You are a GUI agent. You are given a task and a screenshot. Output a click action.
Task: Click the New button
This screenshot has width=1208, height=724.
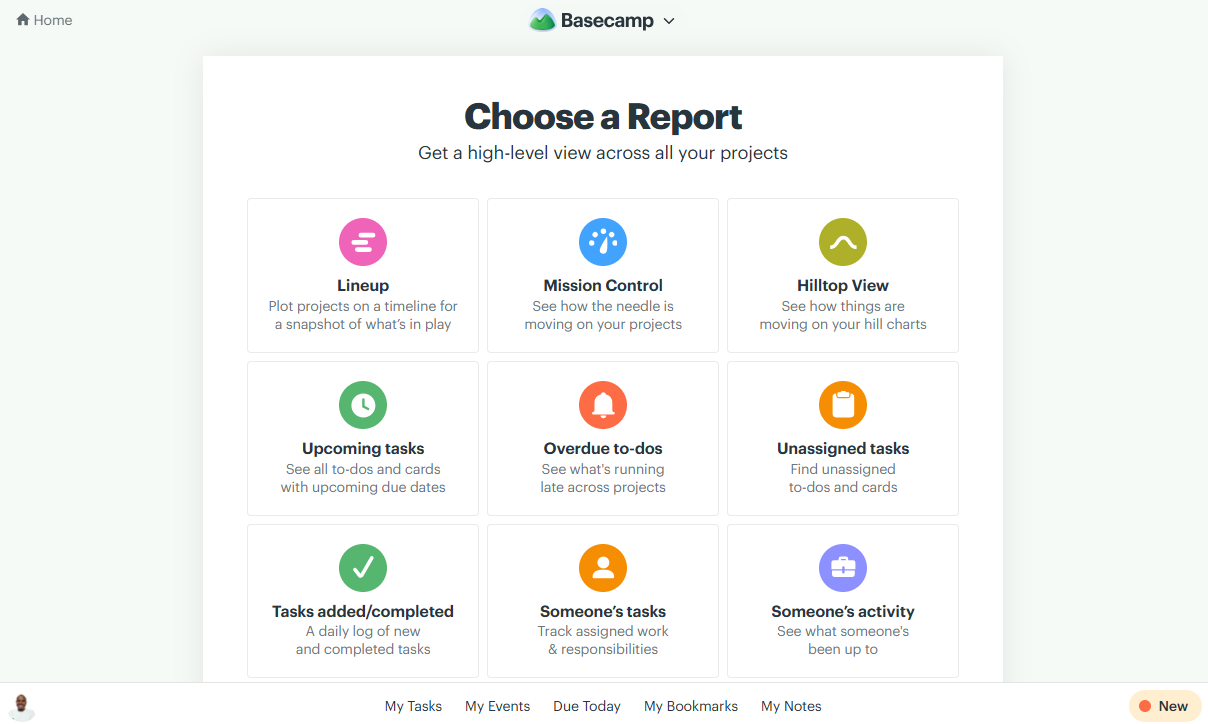click(1165, 706)
